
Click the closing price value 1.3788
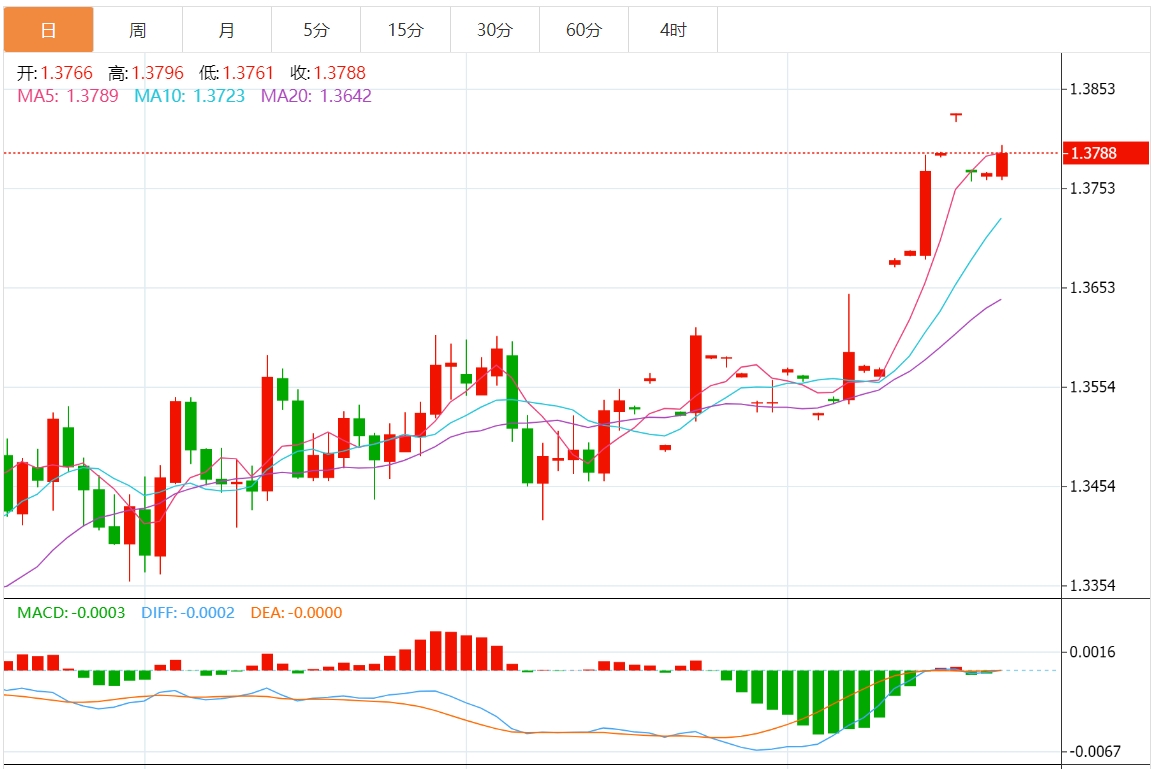click(339, 73)
